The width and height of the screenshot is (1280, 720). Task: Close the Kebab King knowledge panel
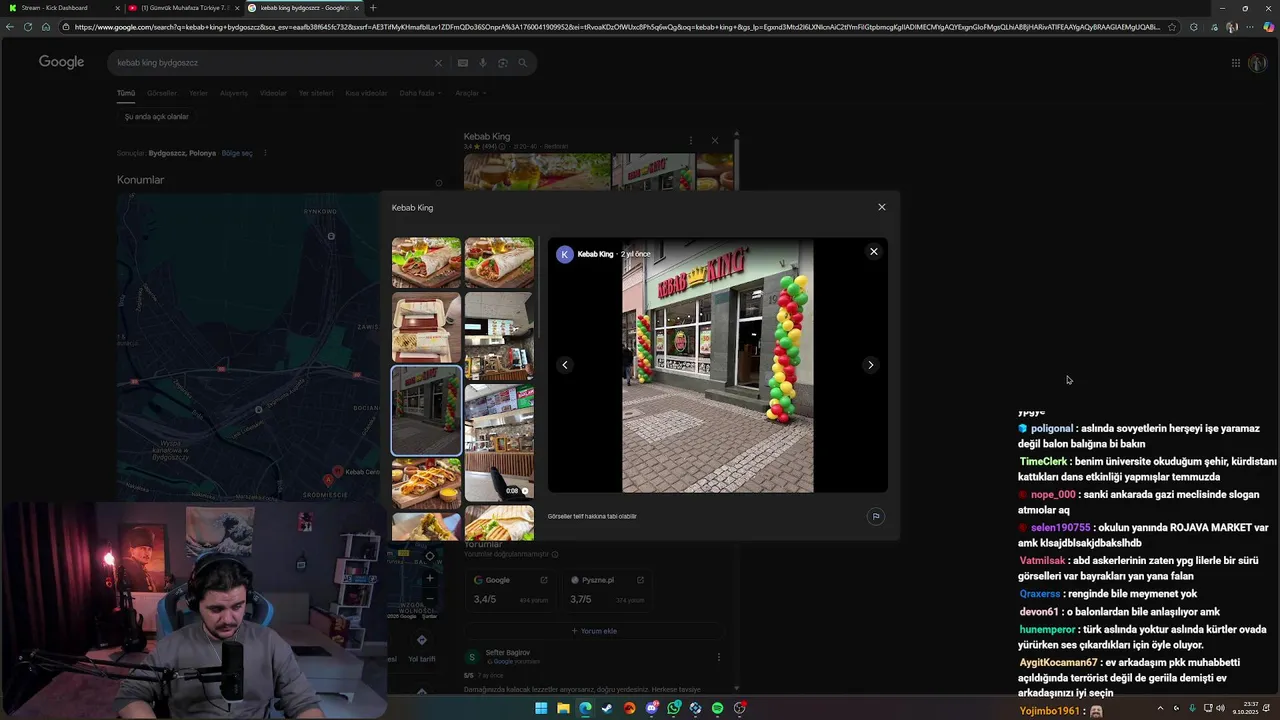point(714,141)
